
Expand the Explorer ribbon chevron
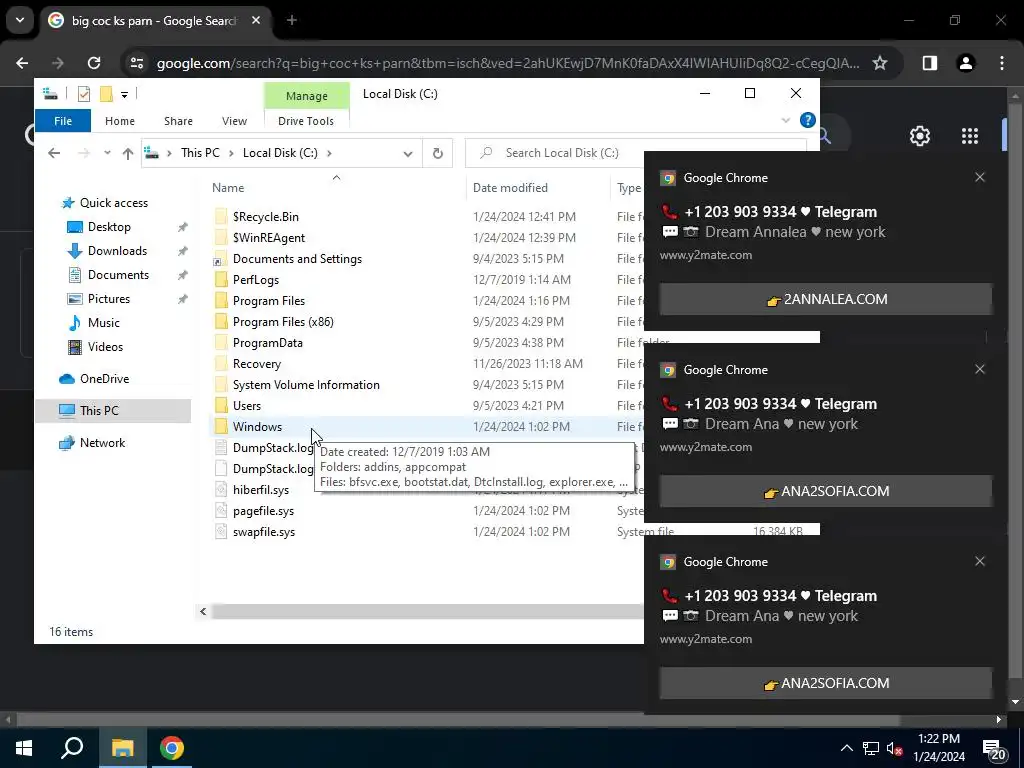[x=786, y=120]
